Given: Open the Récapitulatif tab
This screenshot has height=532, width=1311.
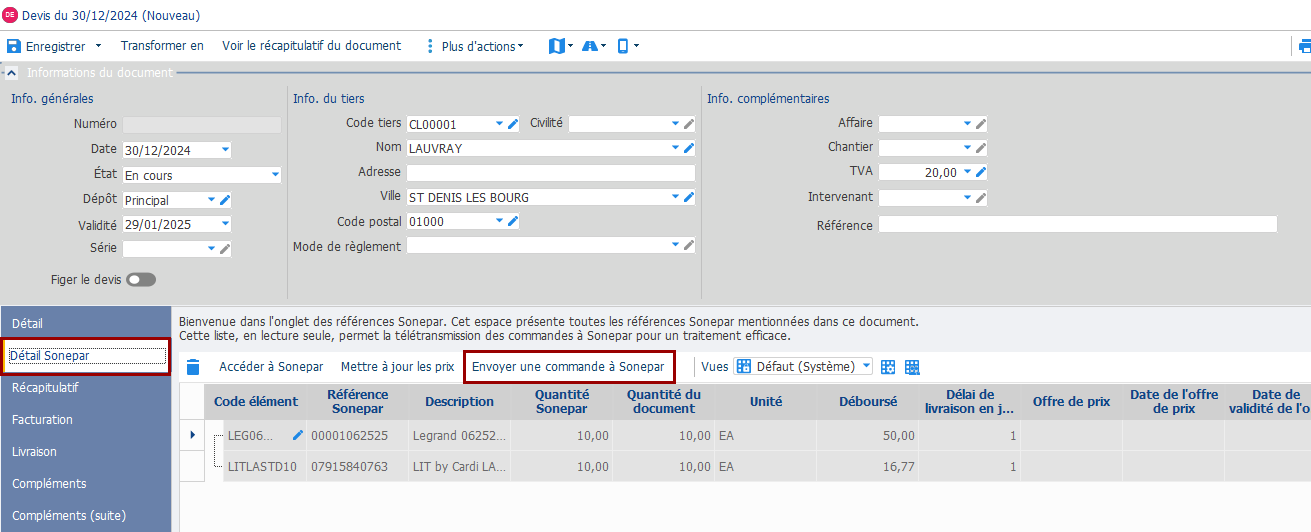Looking at the screenshot, I should click(x=86, y=387).
